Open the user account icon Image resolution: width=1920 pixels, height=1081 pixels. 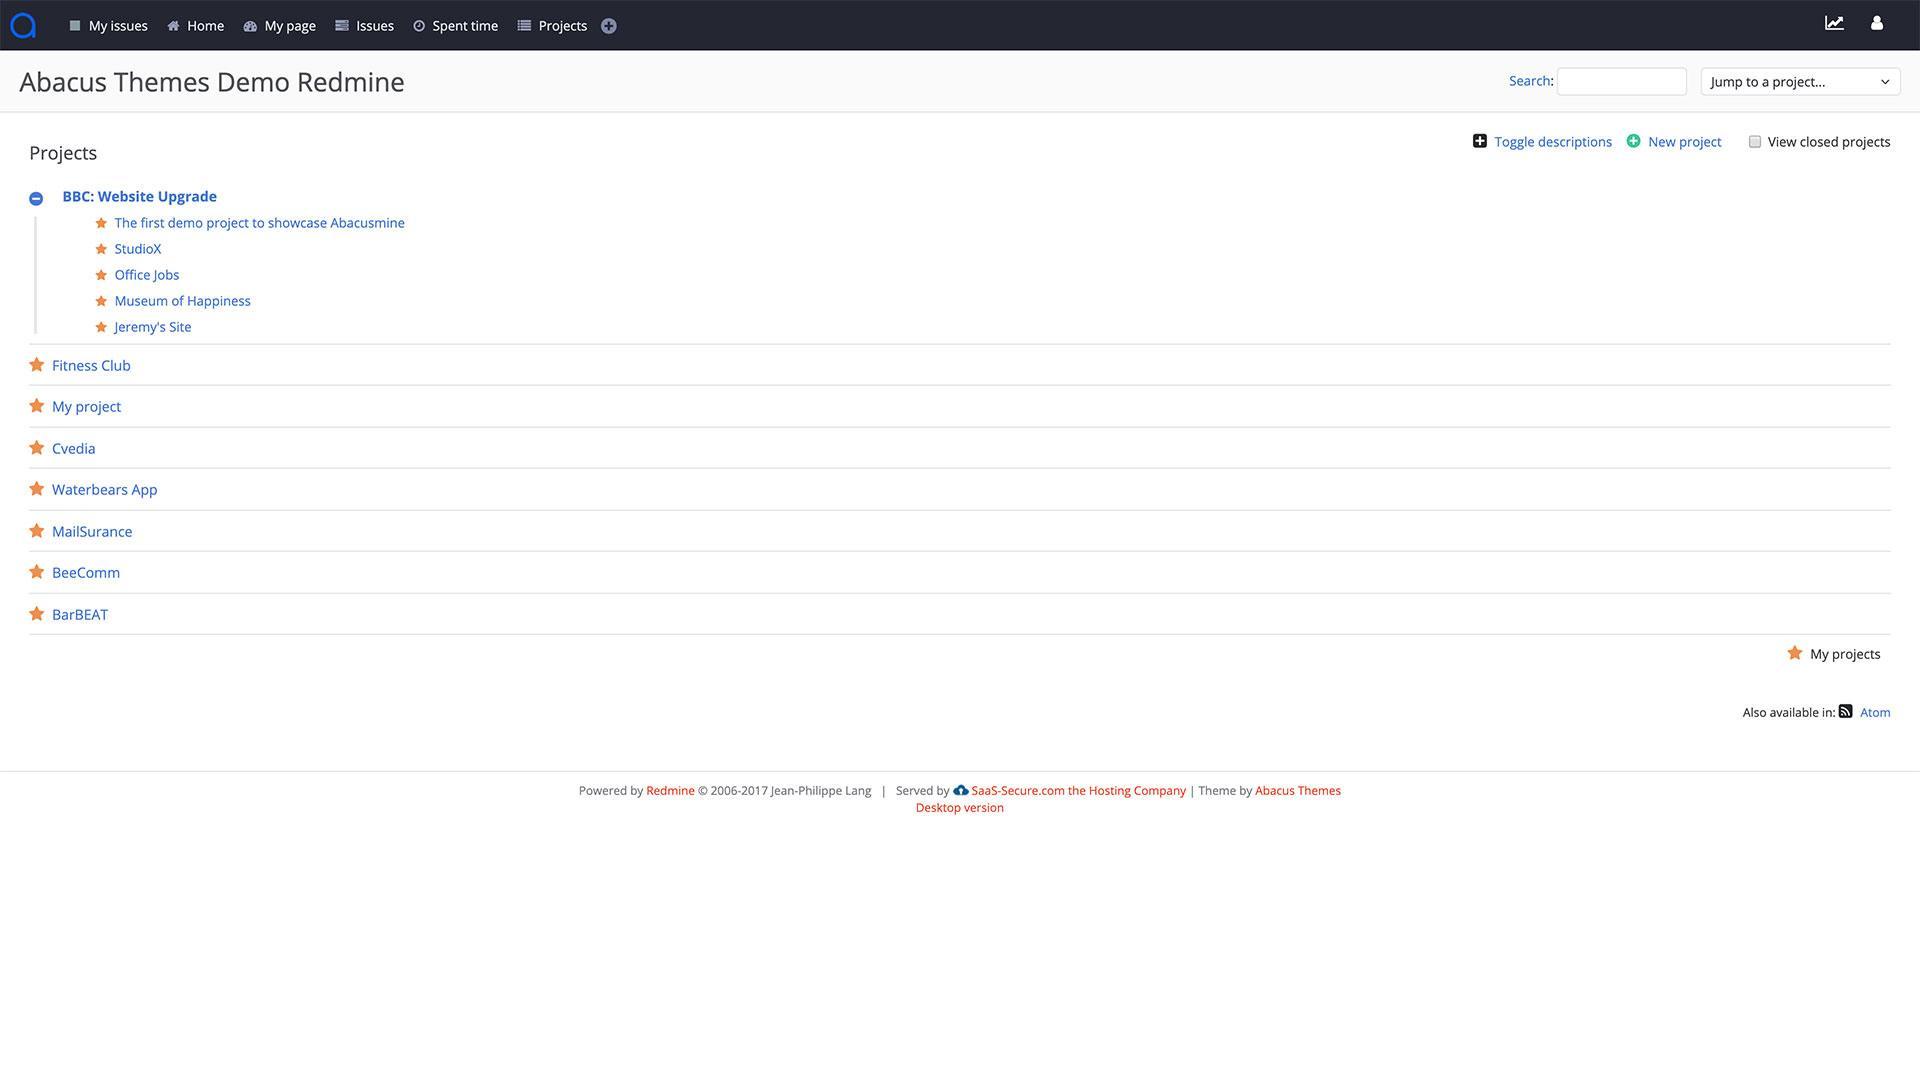tap(1877, 23)
